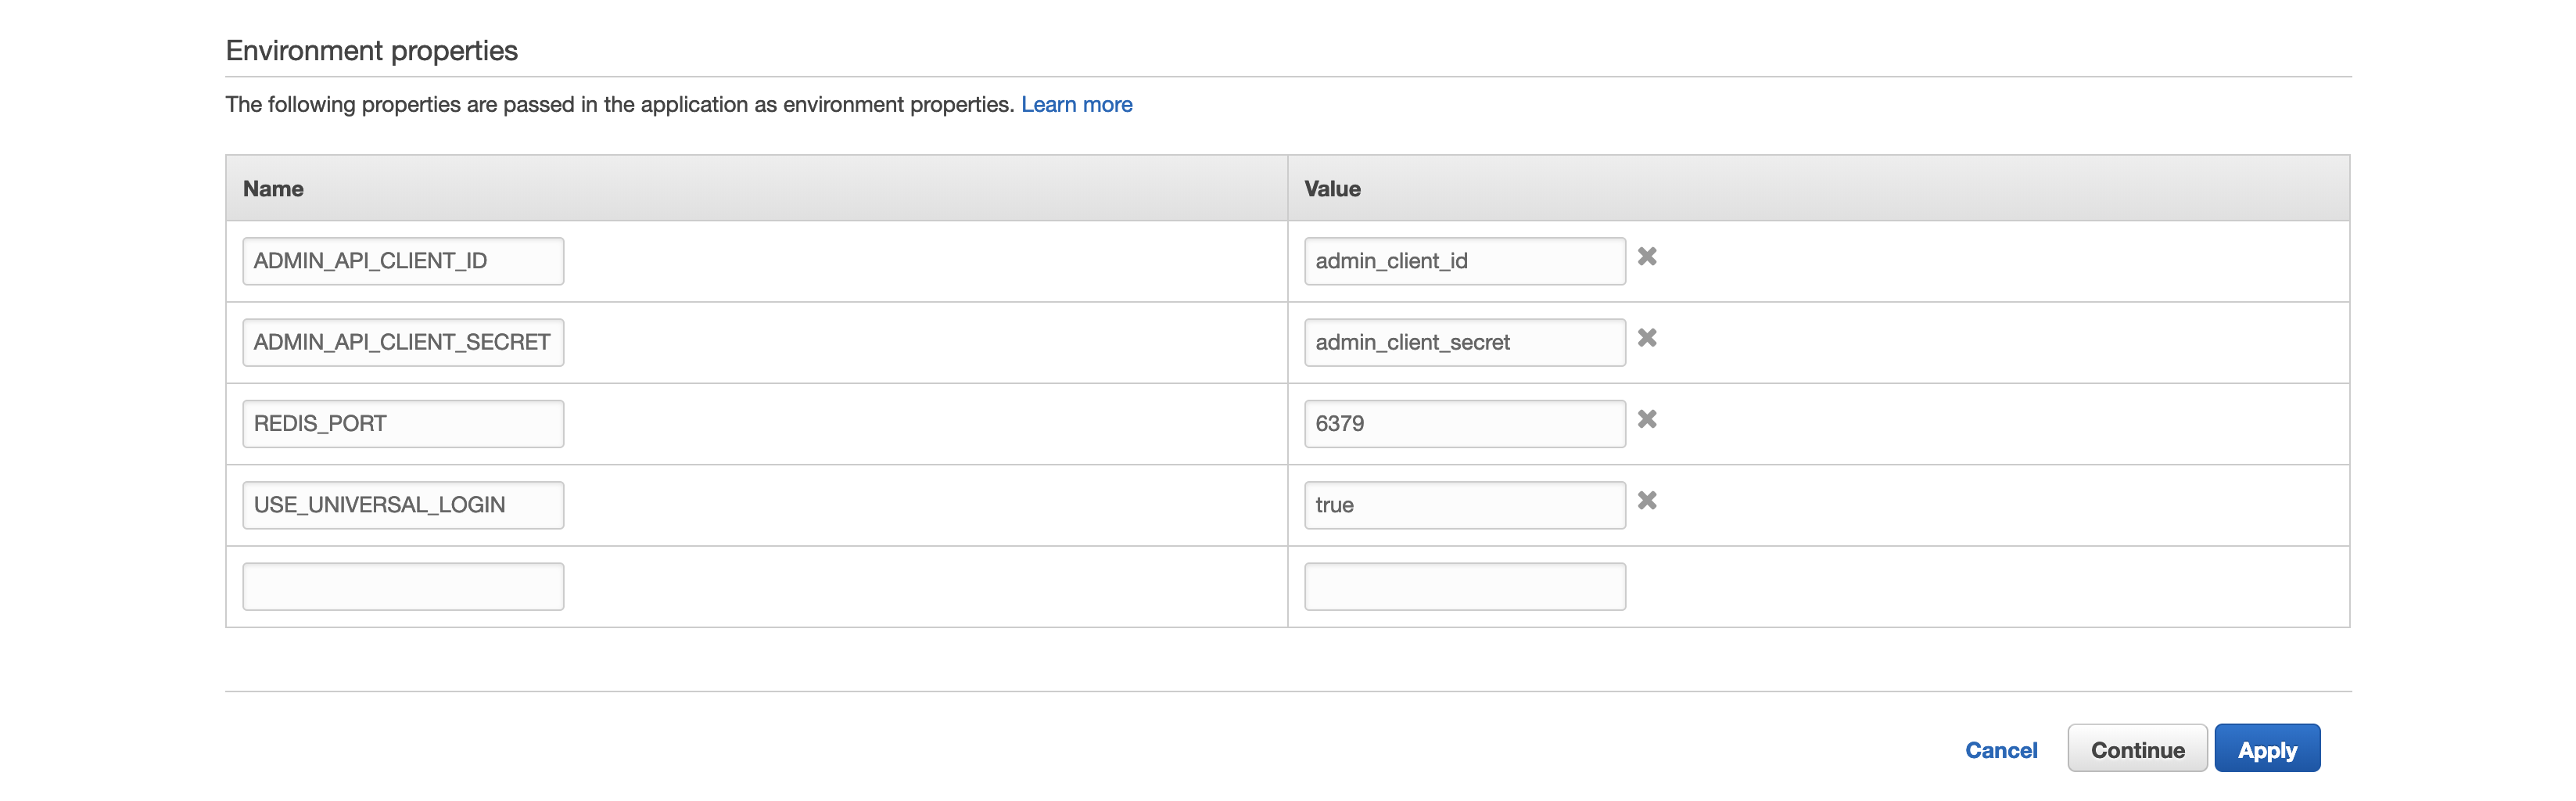Click the Value column header

tap(1332, 189)
